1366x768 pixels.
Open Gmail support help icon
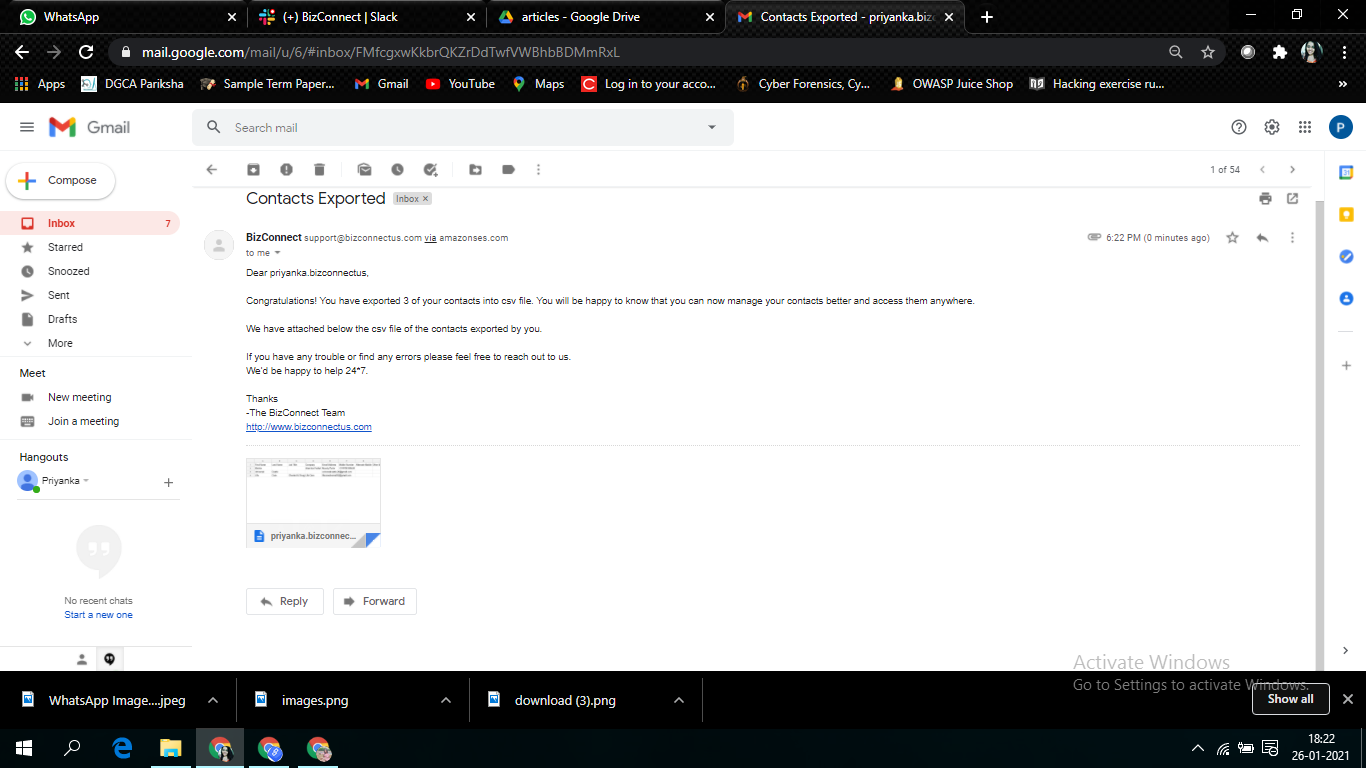pos(1239,127)
